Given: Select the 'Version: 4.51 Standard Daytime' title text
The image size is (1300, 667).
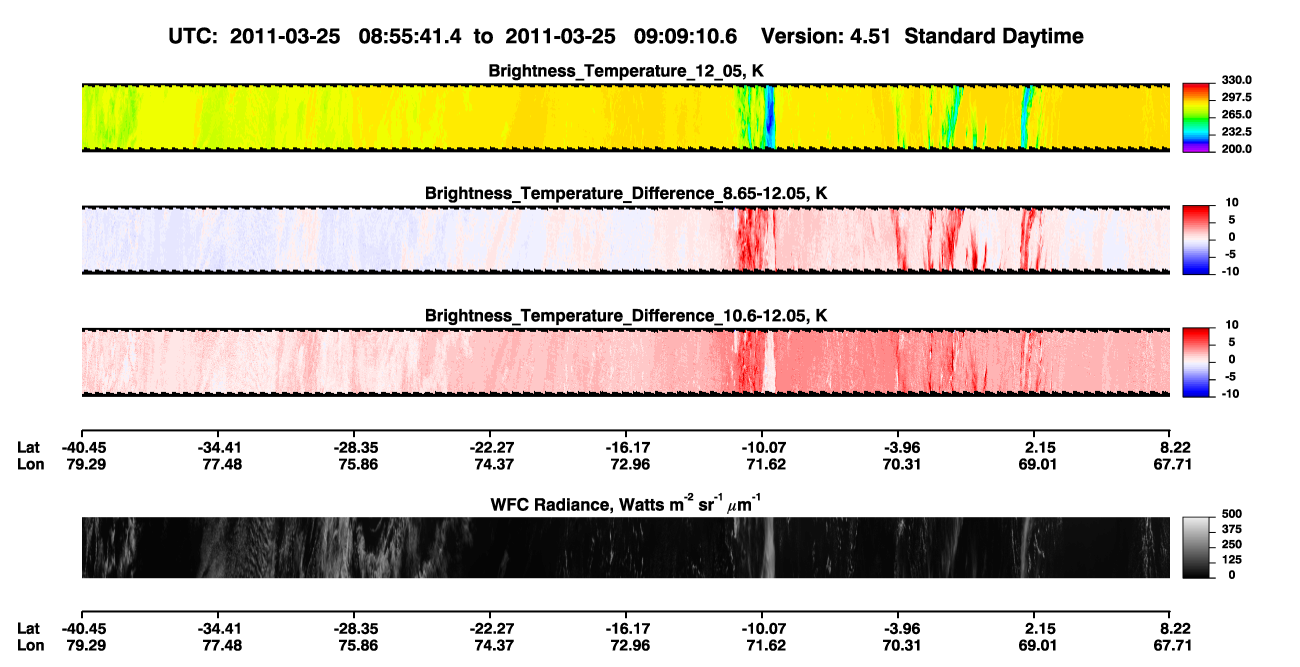Looking at the screenshot, I should coord(922,36).
